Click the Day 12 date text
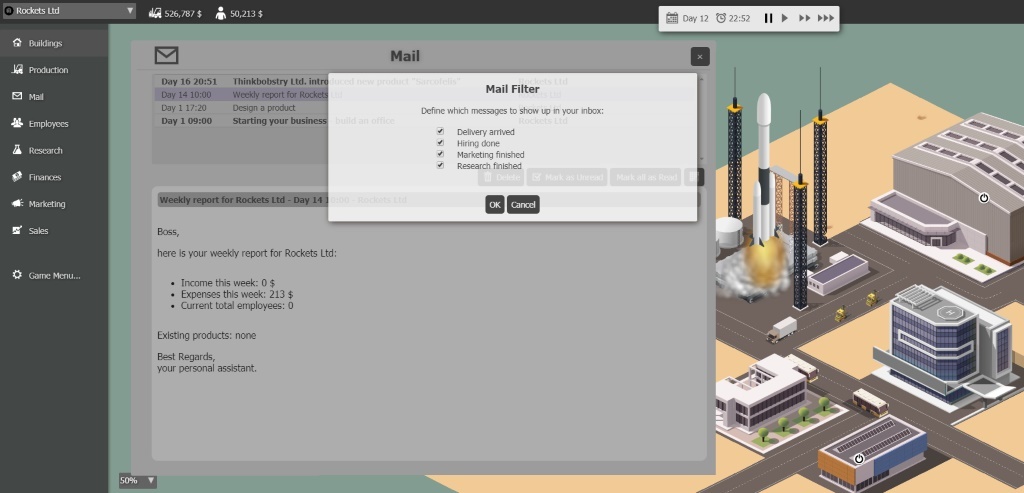Image resolution: width=1024 pixels, height=493 pixels. 696,18
